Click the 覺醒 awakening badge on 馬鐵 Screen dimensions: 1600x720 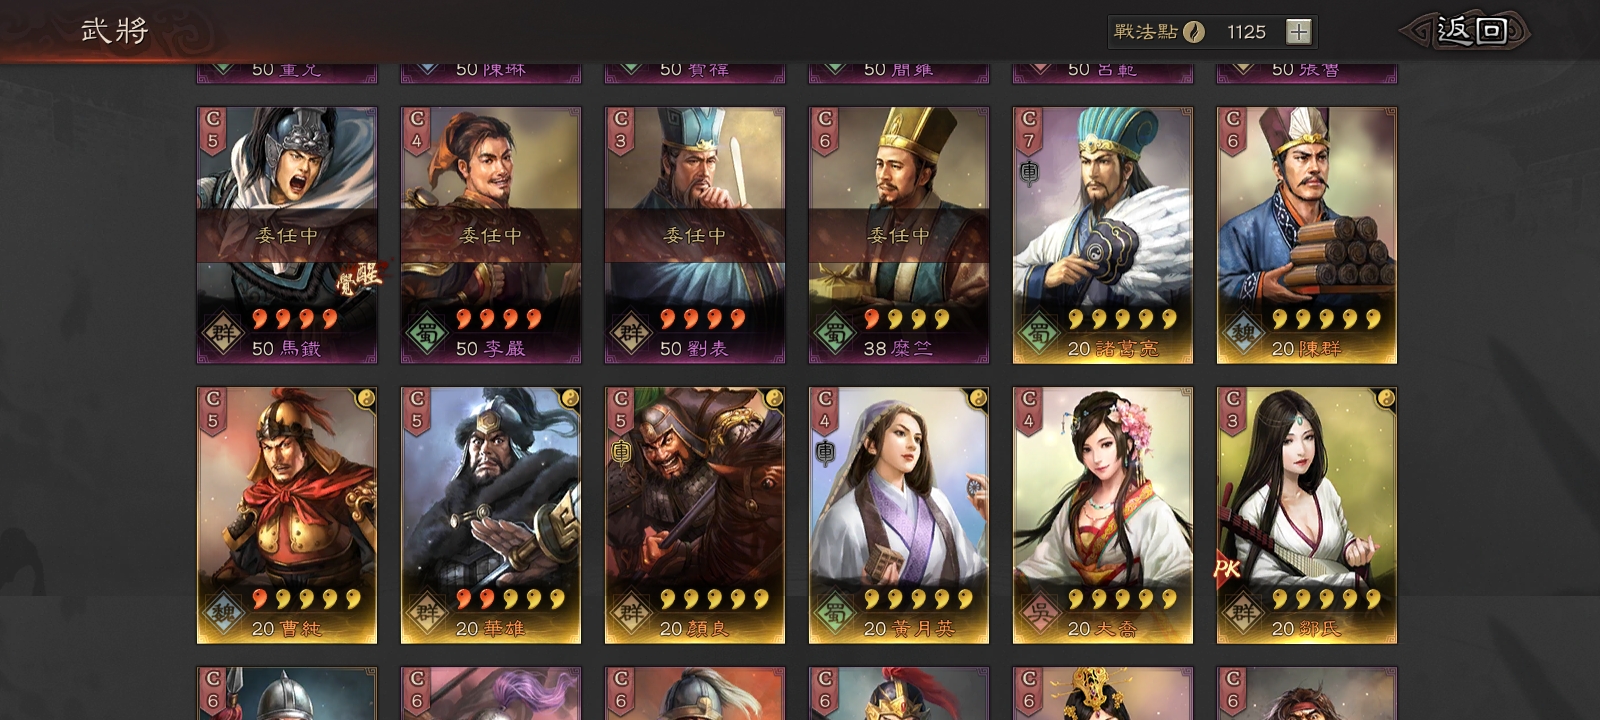click(358, 277)
